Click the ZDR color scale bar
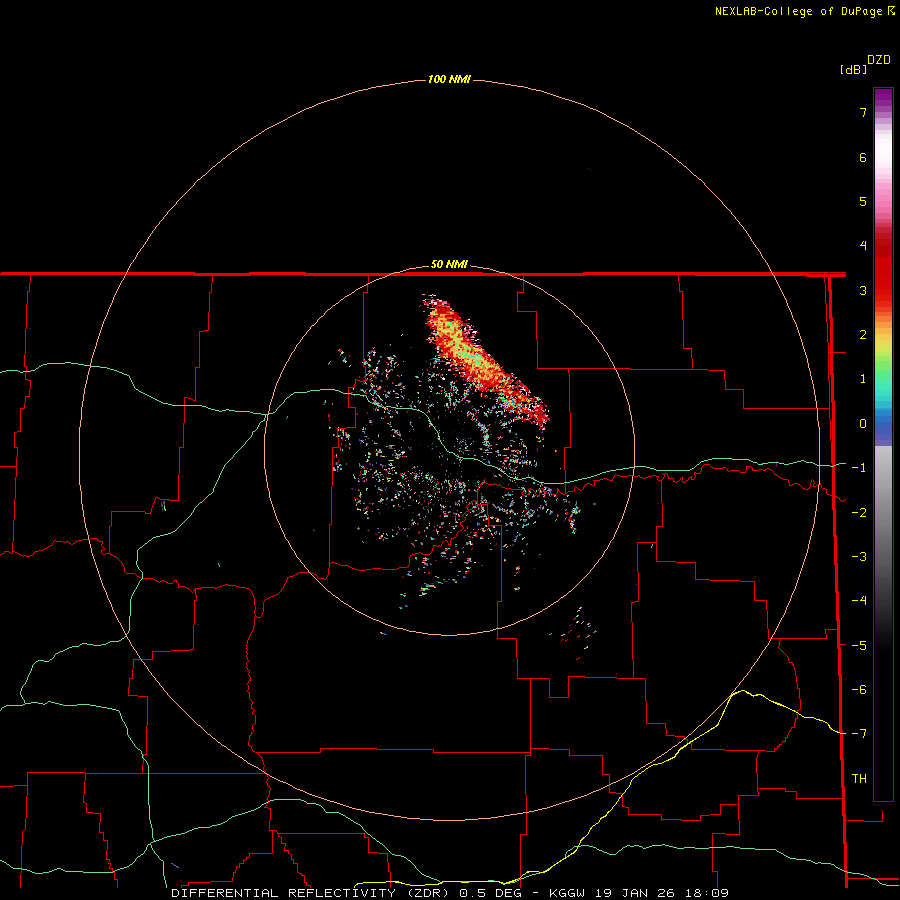This screenshot has height=900, width=900. pos(883,444)
